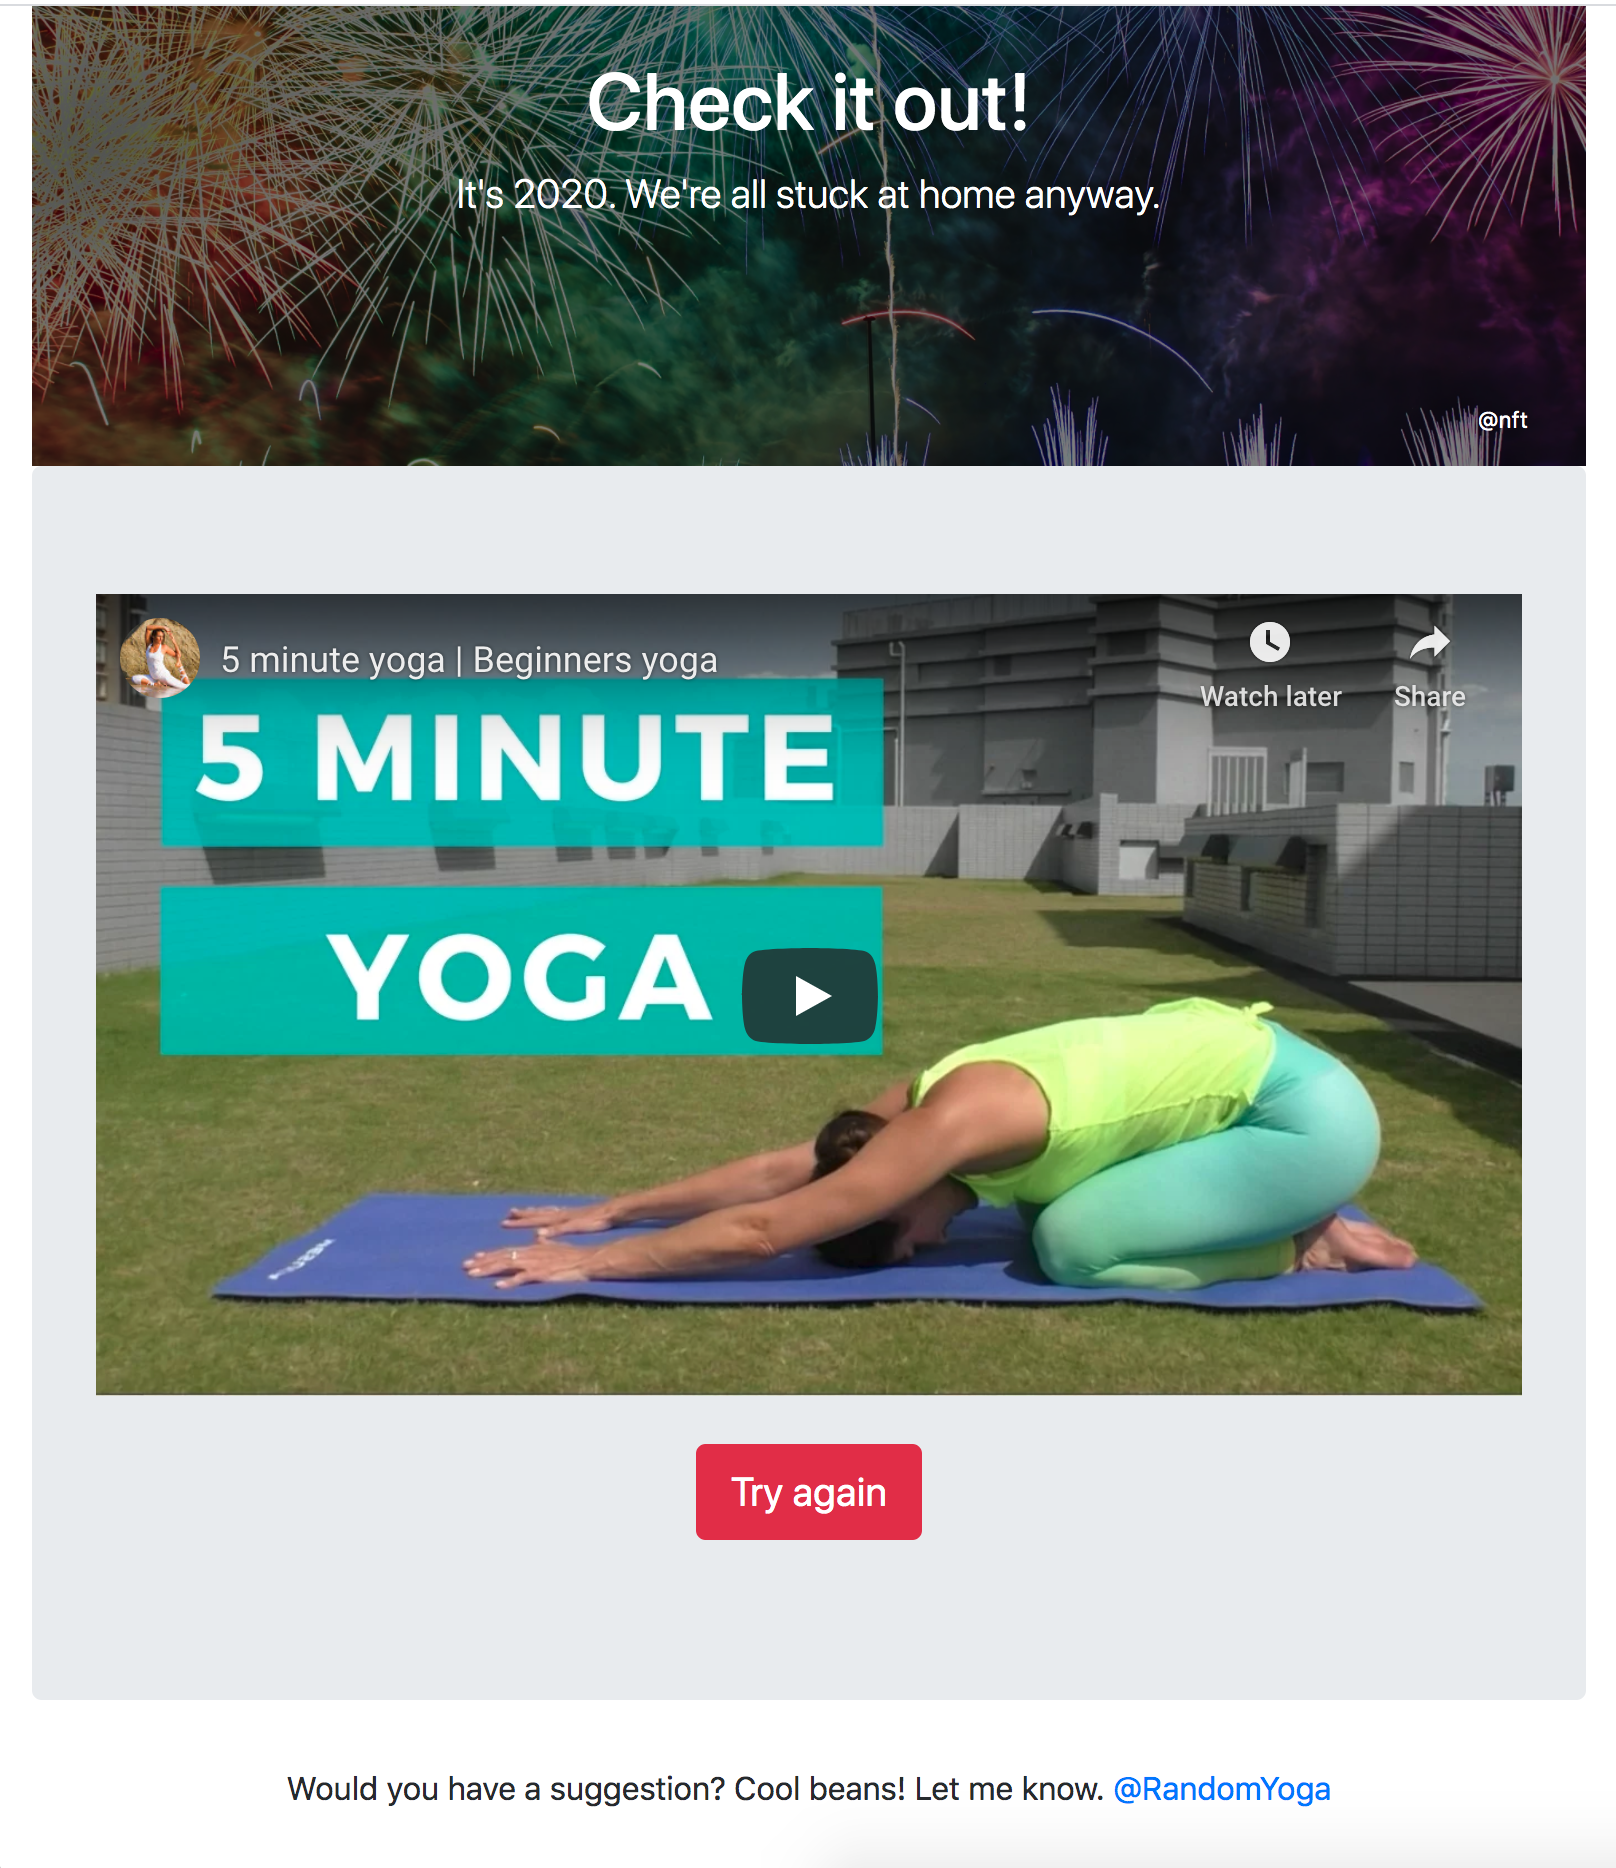
Task: Click the 'Watch later' text label
Action: [1270, 697]
